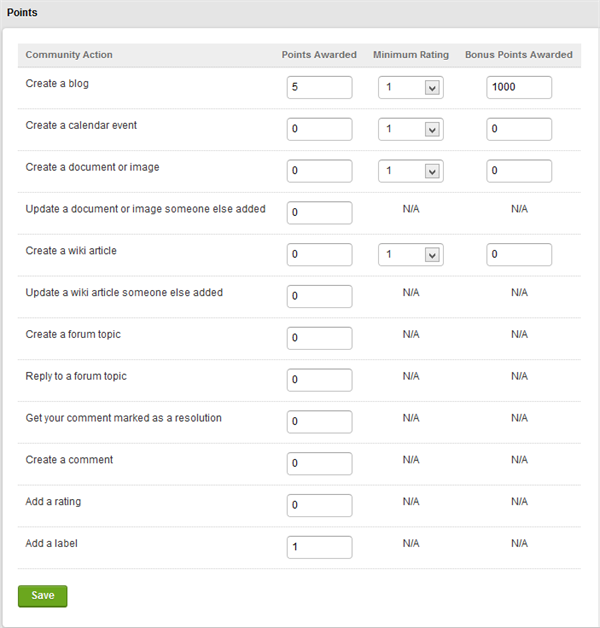The width and height of the screenshot is (600, 628).
Task: Click Bonus Points field for wiki article
Action: 519,254
